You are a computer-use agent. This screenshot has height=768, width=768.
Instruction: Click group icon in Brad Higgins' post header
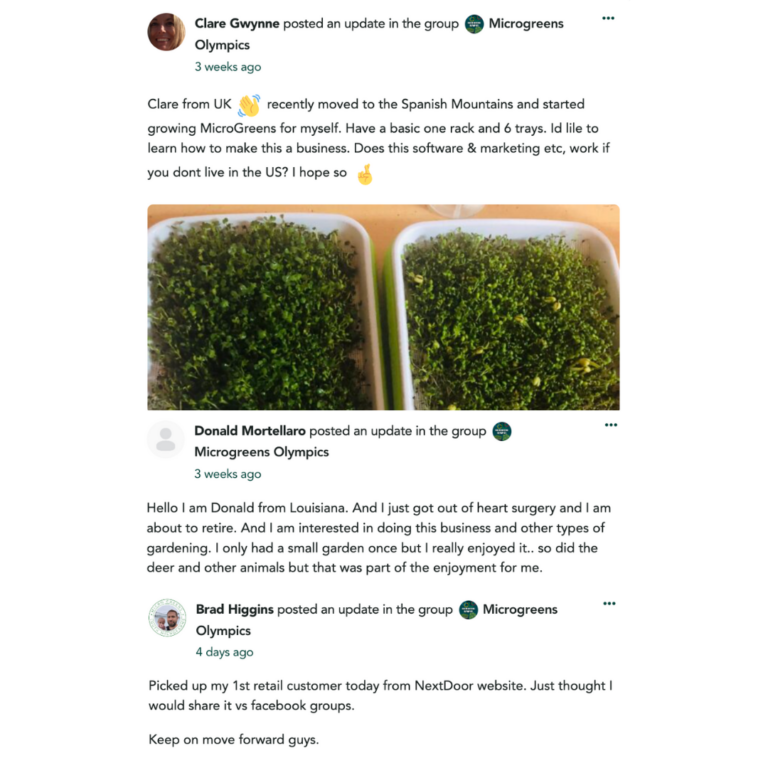(468, 610)
